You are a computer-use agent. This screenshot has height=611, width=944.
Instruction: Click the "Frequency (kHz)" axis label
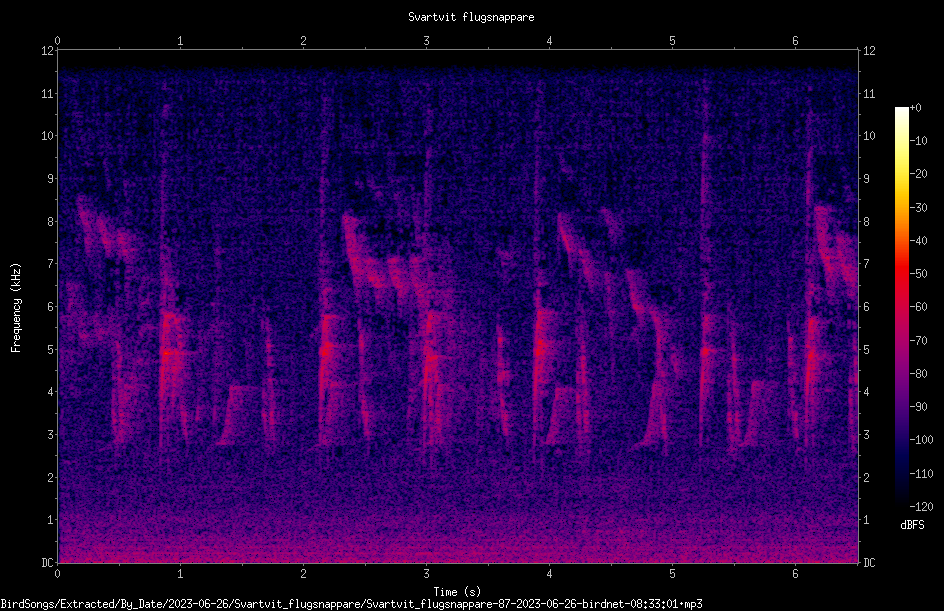(x=16, y=308)
